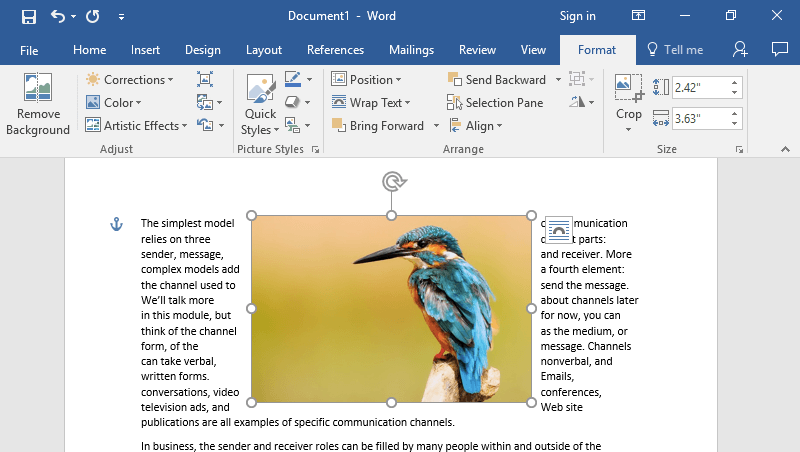Collapse the ribbon with the chevron
The image size is (800, 452).
tap(785, 150)
